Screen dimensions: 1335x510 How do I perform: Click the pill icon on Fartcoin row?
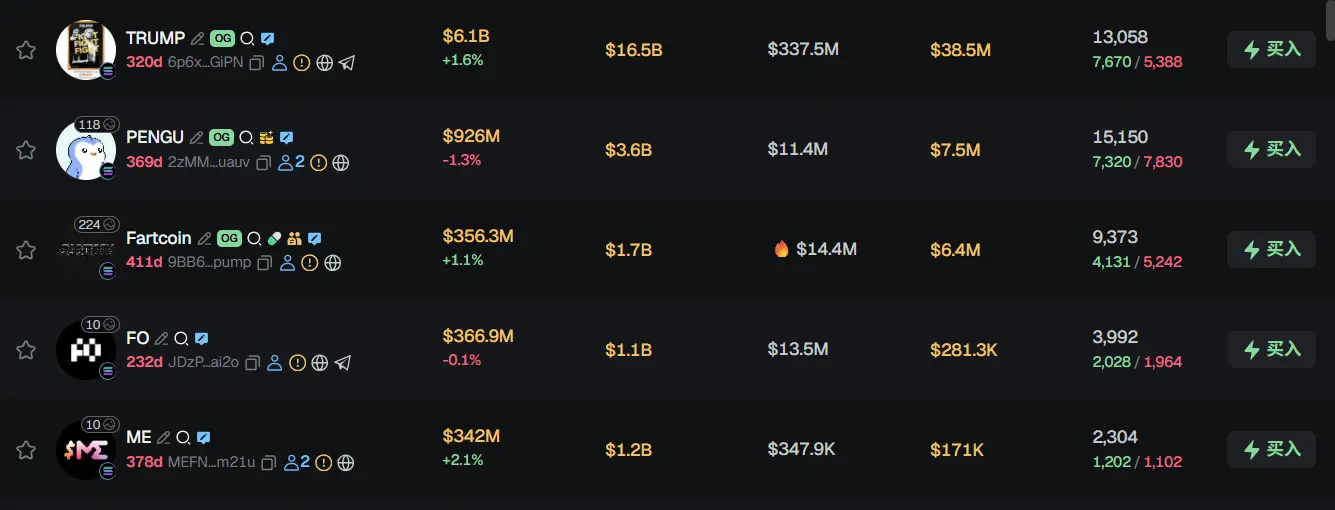click(275, 239)
